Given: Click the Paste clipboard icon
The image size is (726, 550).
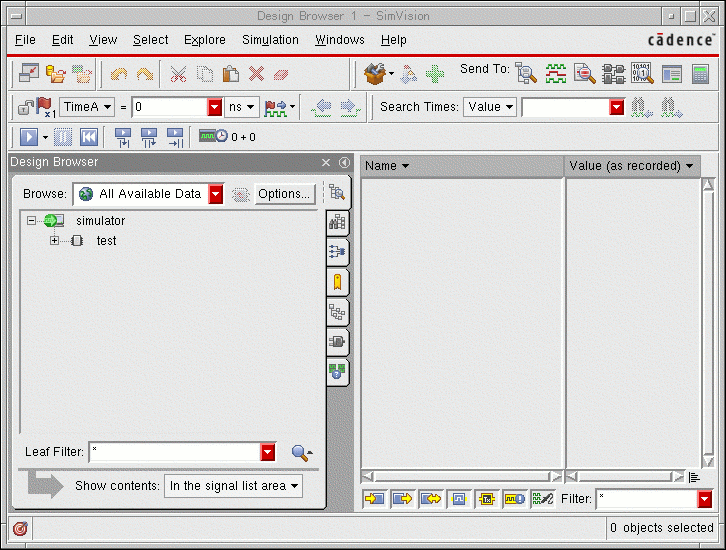Looking at the screenshot, I should click(x=231, y=74).
